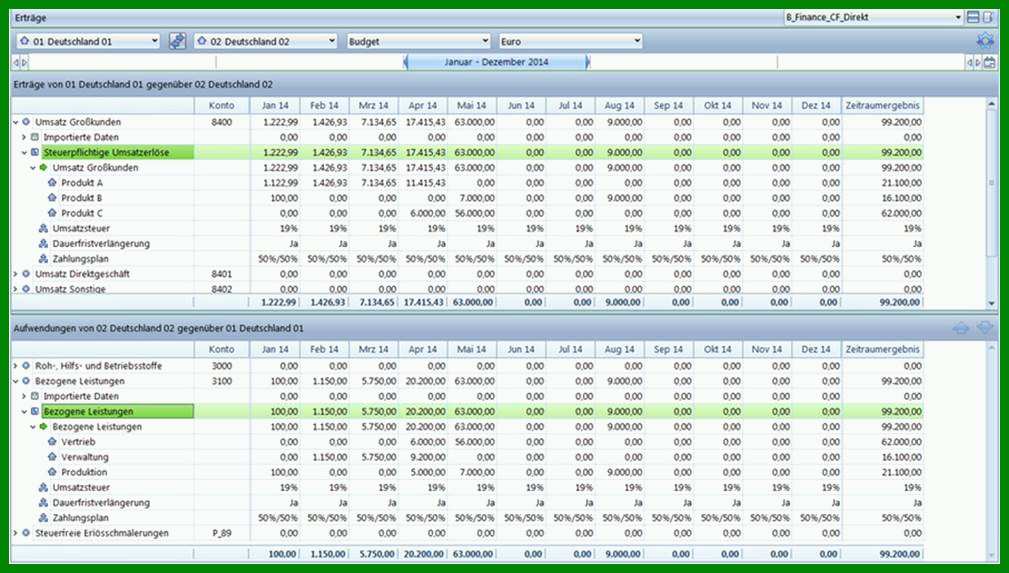This screenshot has height=573, width=1009.
Task: Click the first layout icon beside B_Finance_CF_Direkt
Action: tap(973, 17)
